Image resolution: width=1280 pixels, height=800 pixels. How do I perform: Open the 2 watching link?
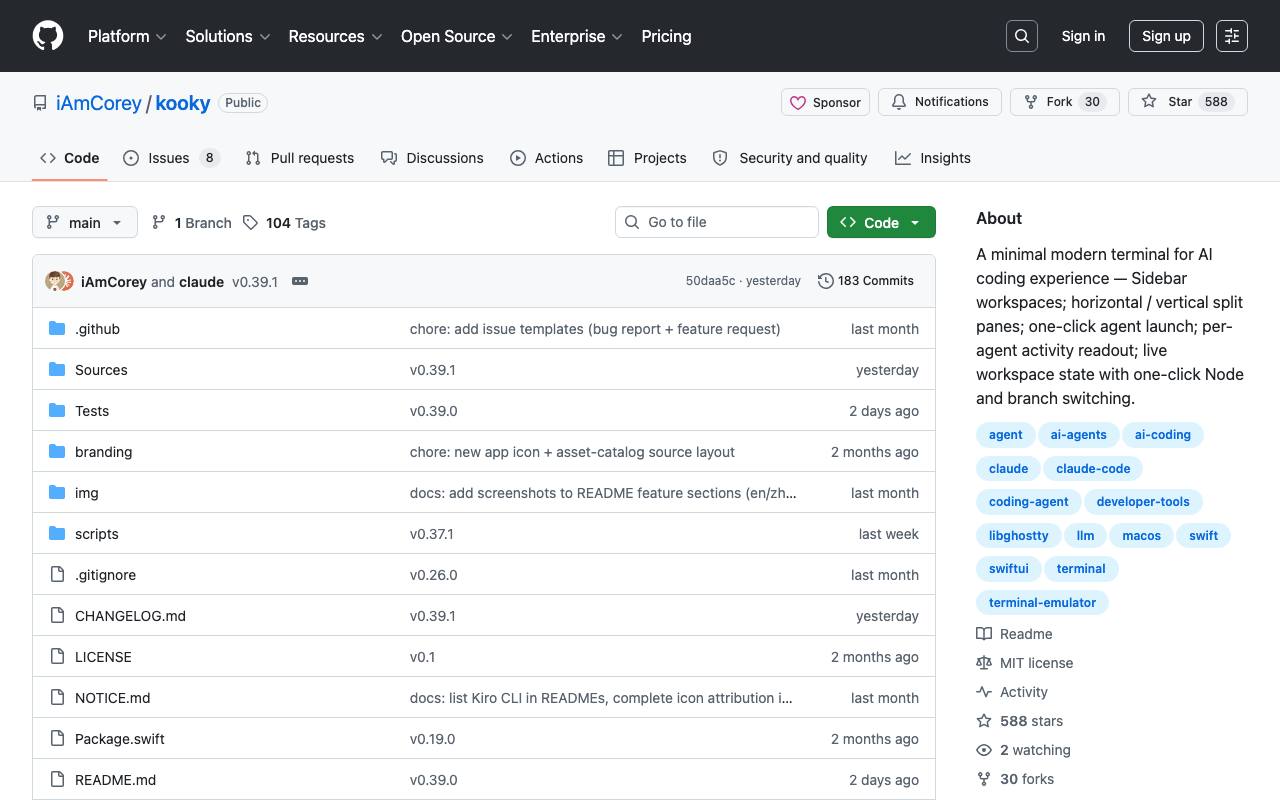click(x=1023, y=750)
